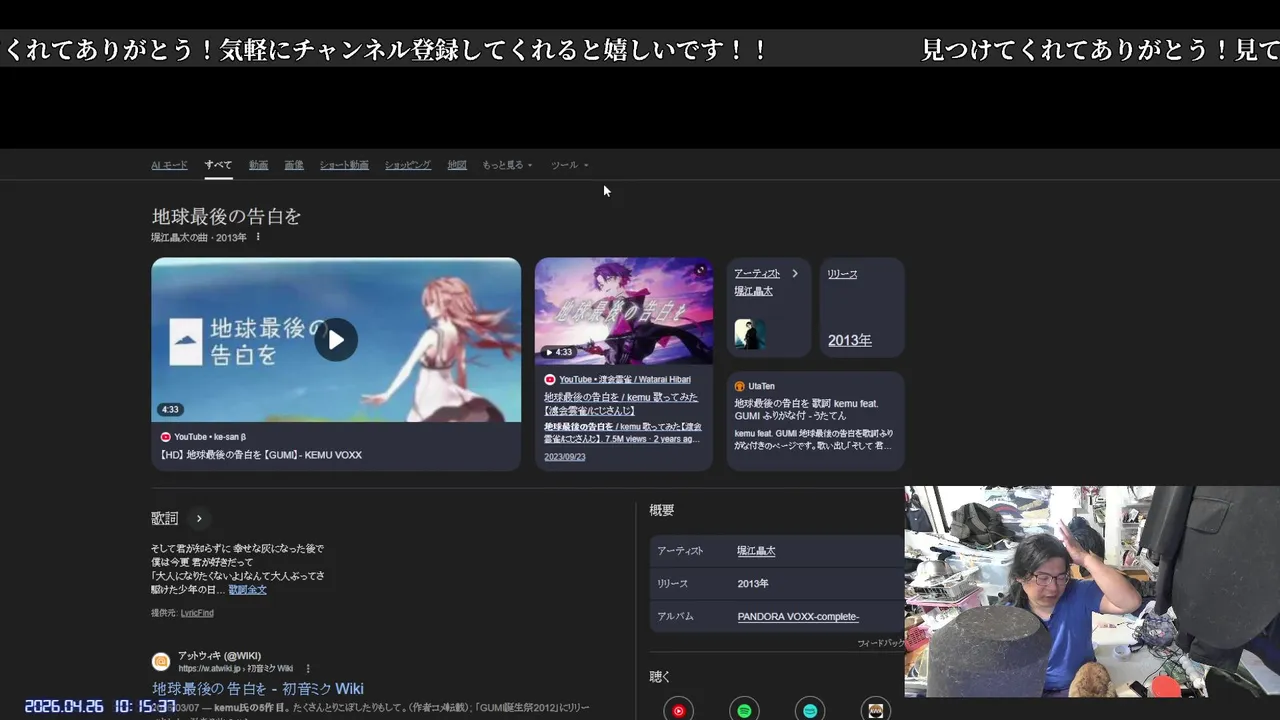Click 堀江晶太 name in the artist card
Screen dimensions: 1280x720
tap(754, 291)
